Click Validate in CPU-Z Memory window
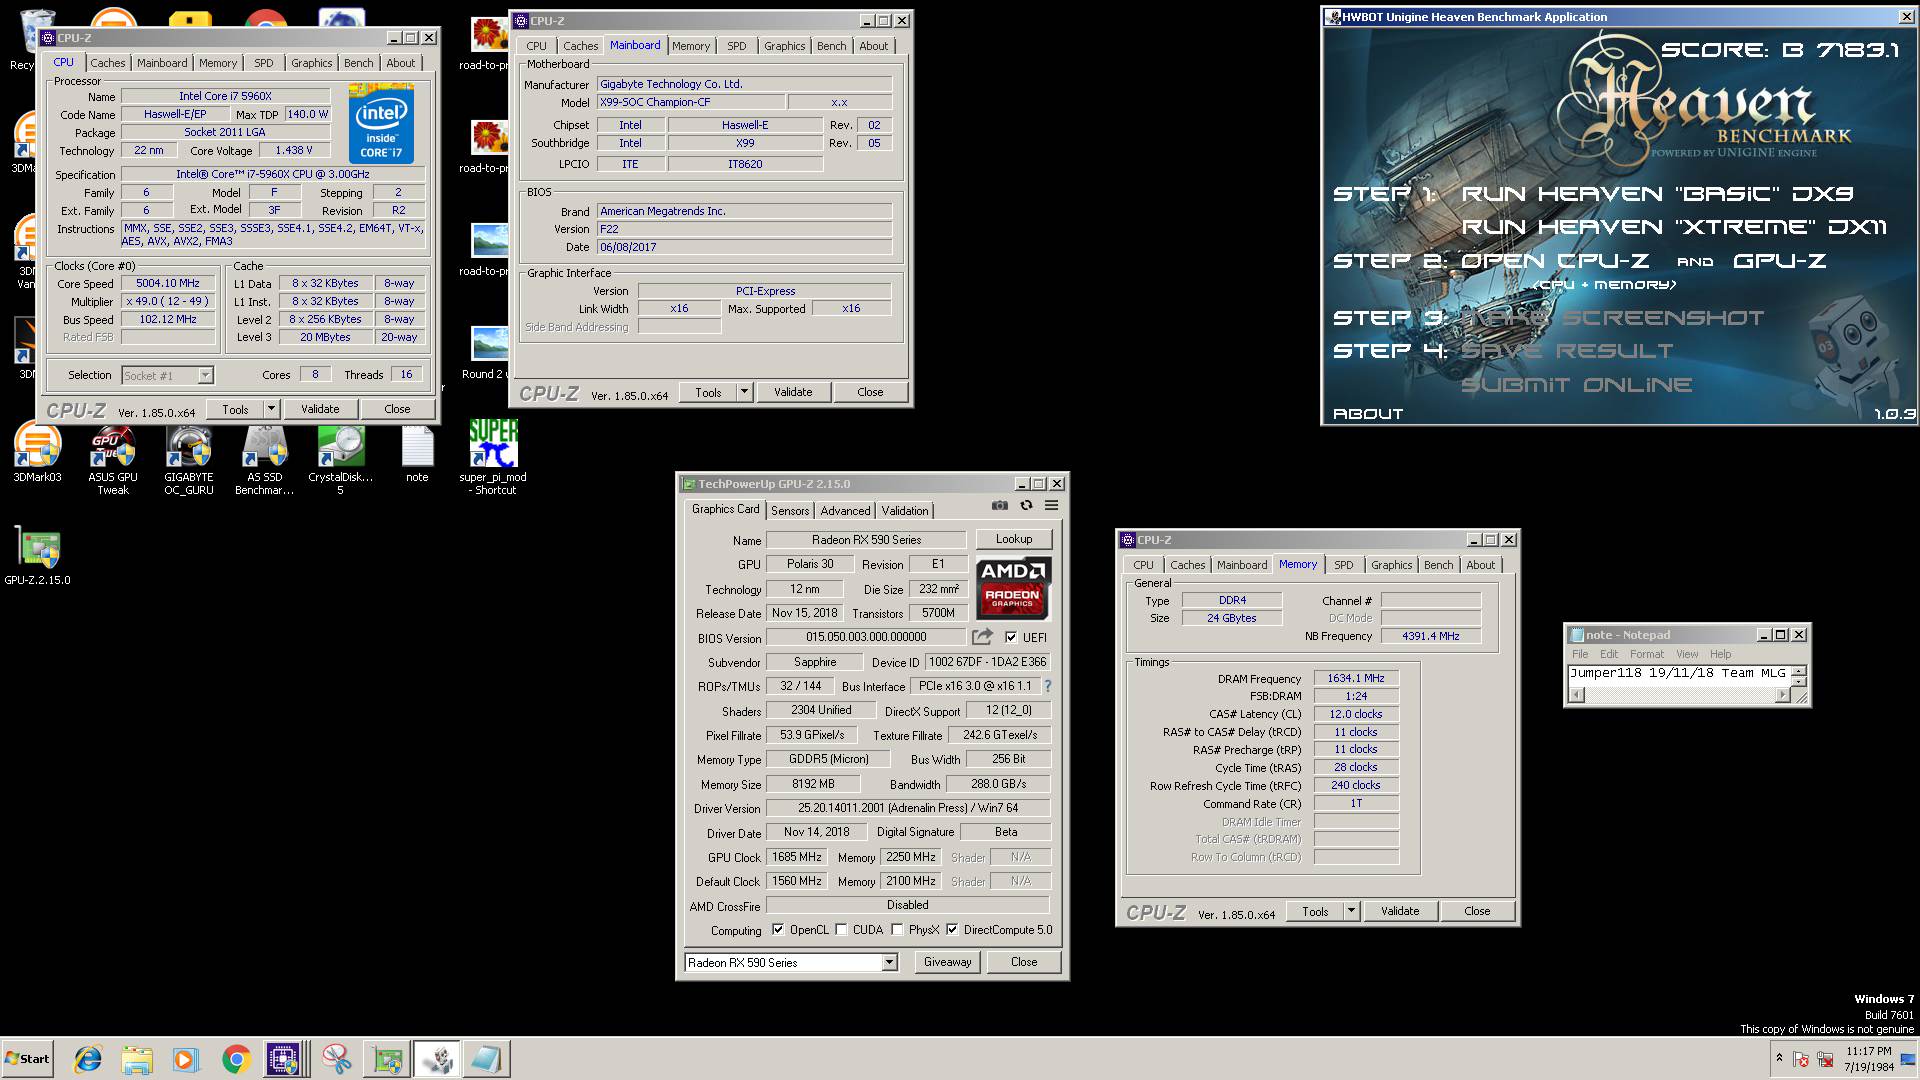Image resolution: width=1920 pixels, height=1080 pixels. click(1400, 911)
